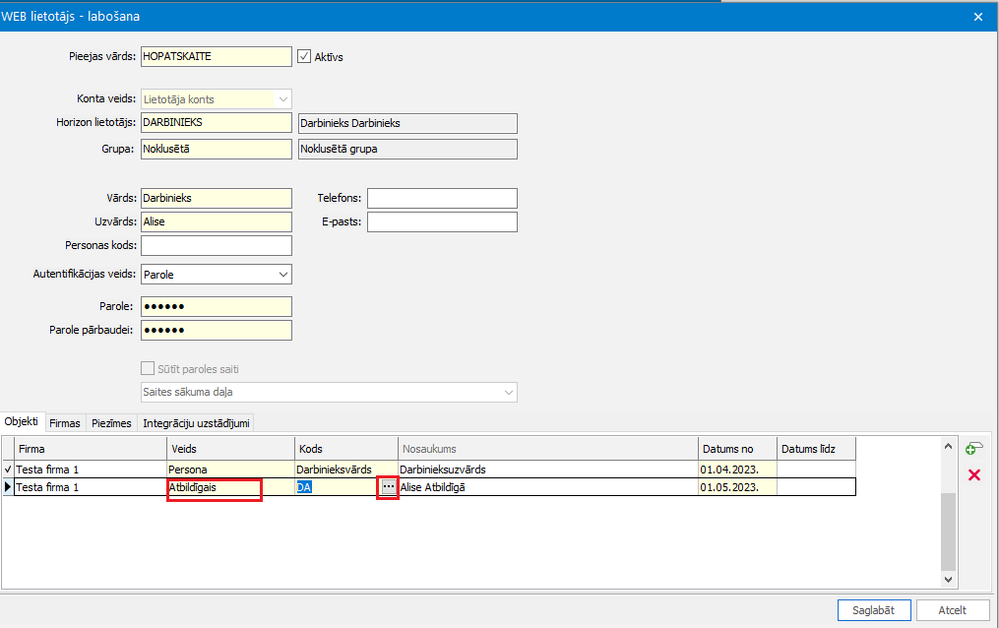Image resolution: width=999 pixels, height=628 pixels.
Task: Click the Horizon lietotājs field
Action: 216,122
